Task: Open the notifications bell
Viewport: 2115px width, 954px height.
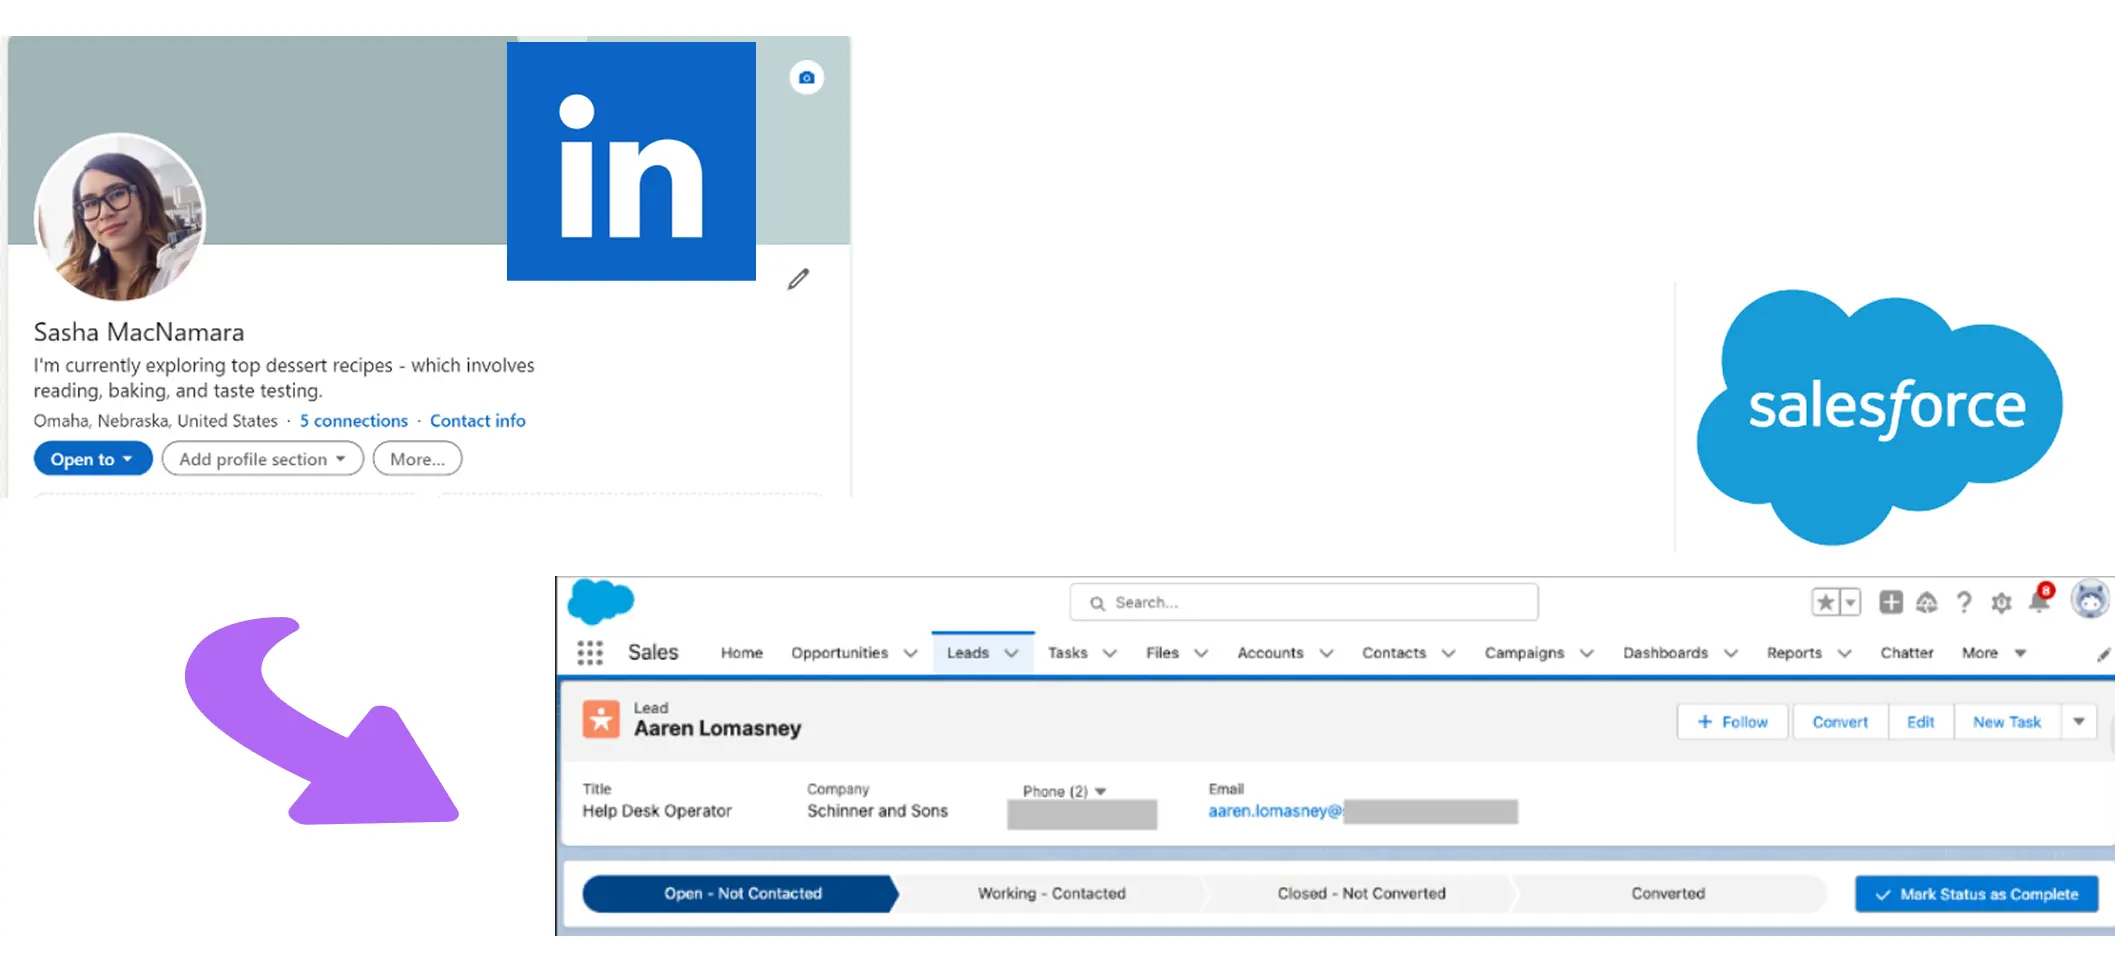Action: (2040, 600)
